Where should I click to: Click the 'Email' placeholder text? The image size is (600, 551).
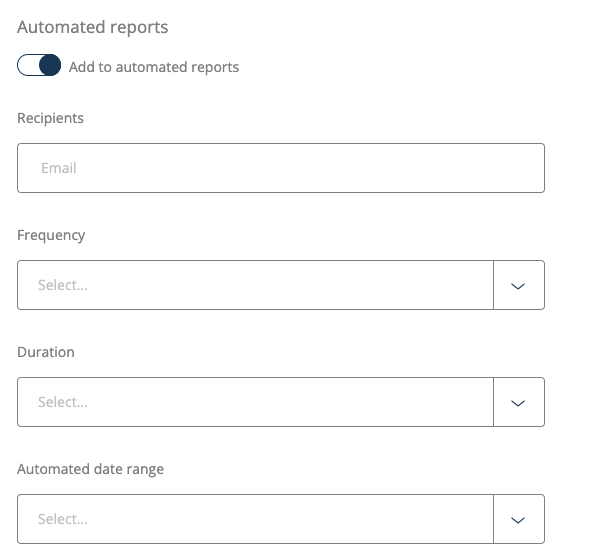click(x=59, y=168)
